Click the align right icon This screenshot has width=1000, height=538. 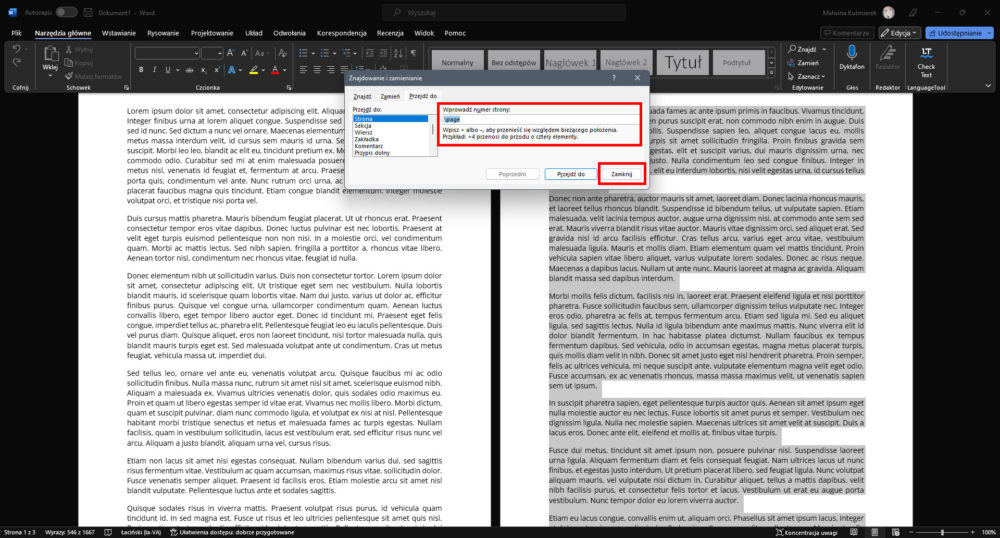[331, 69]
